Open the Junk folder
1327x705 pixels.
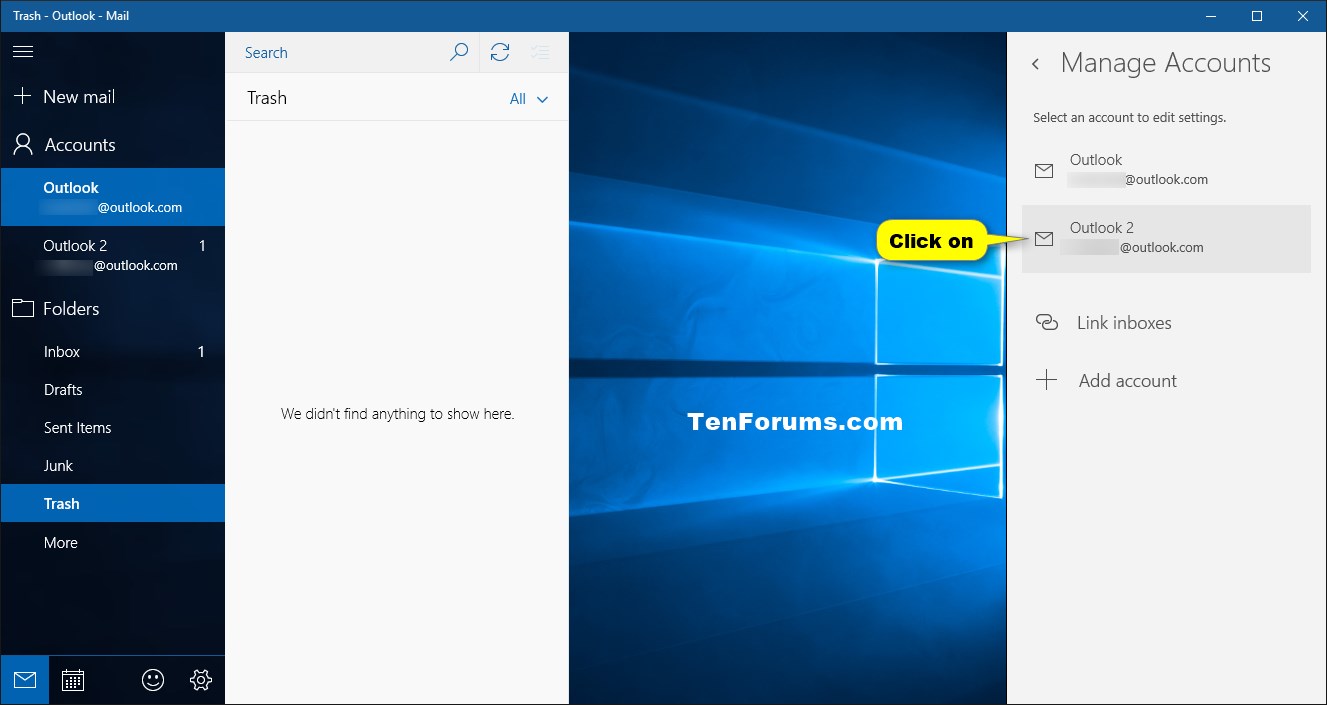coord(58,465)
